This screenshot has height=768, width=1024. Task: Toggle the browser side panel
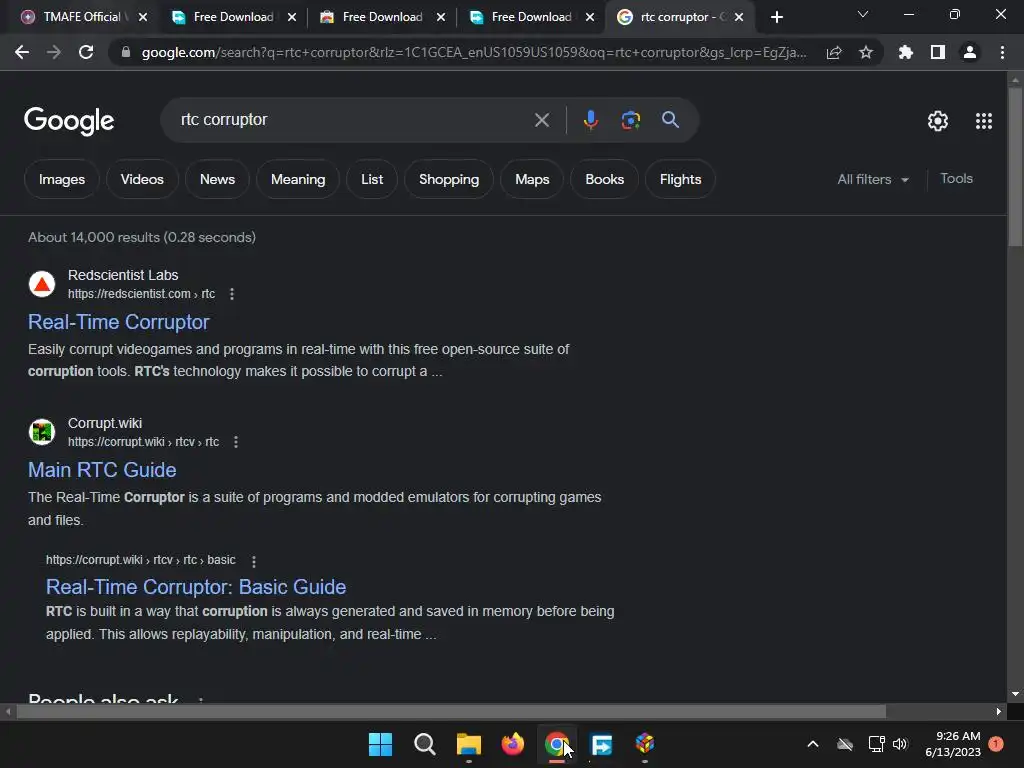(x=938, y=52)
